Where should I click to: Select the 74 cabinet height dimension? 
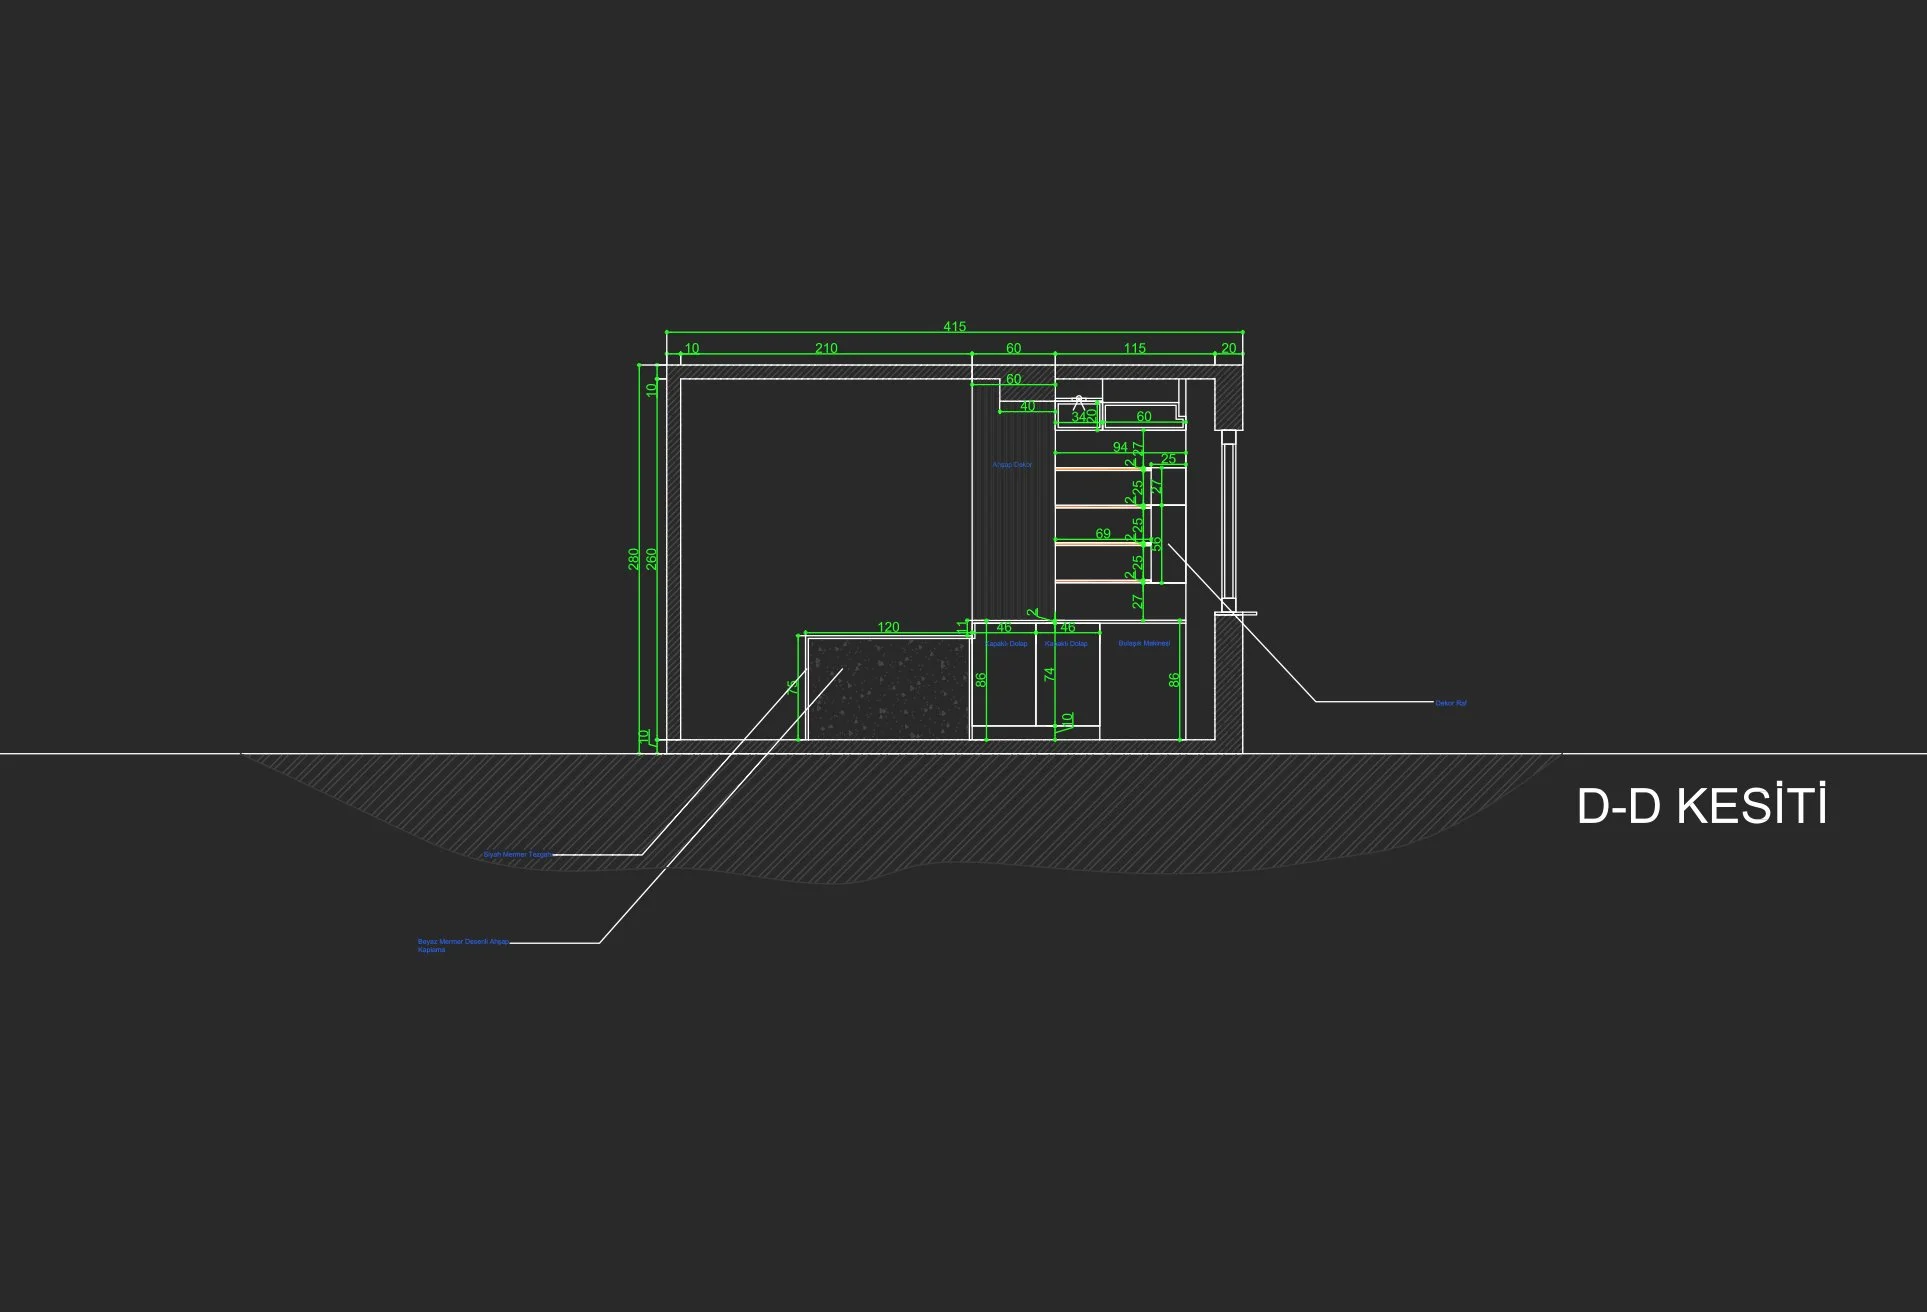point(1050,675)
